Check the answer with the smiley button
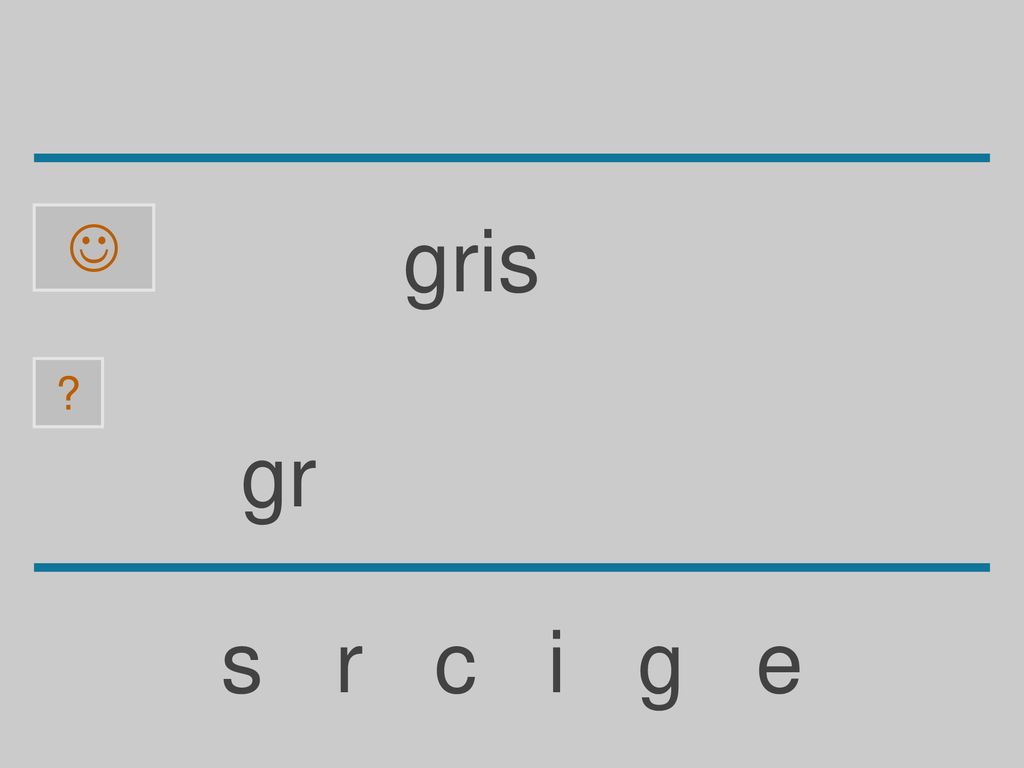This screenshot has height=768, width=1024. [94, 248]
